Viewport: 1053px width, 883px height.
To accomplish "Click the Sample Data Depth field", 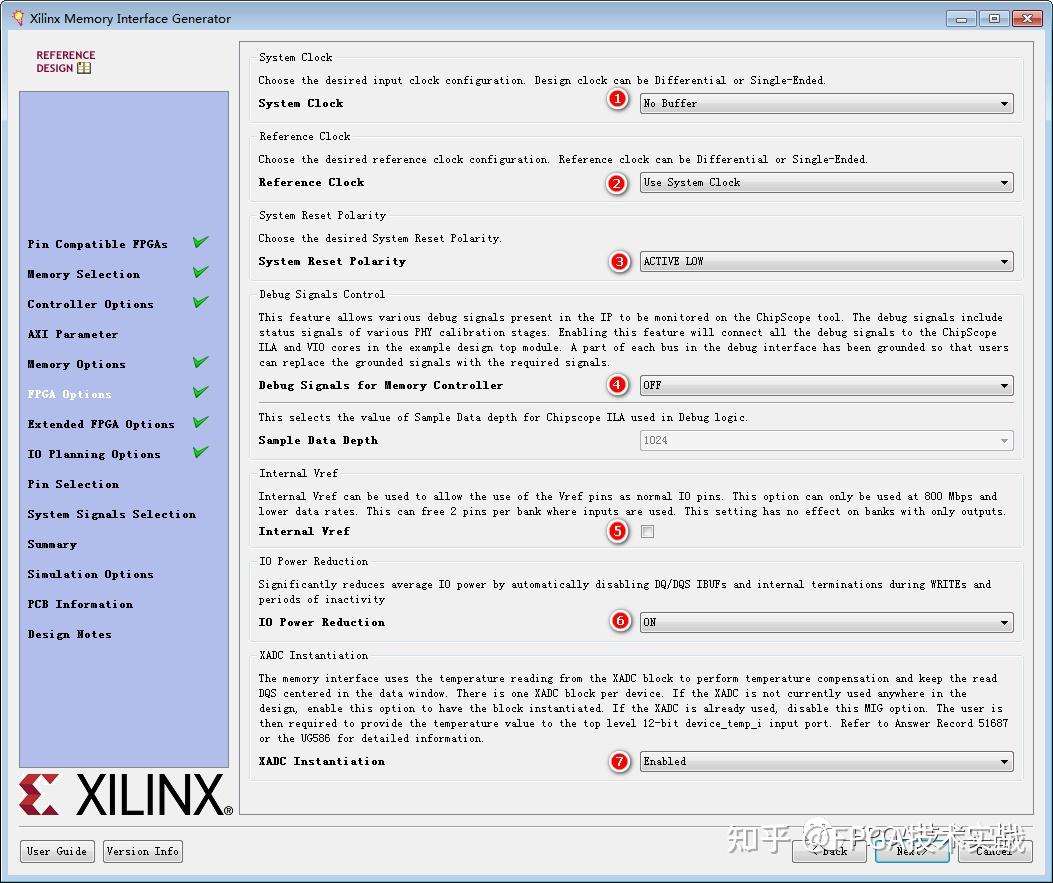I will click(x=826, y=440).
